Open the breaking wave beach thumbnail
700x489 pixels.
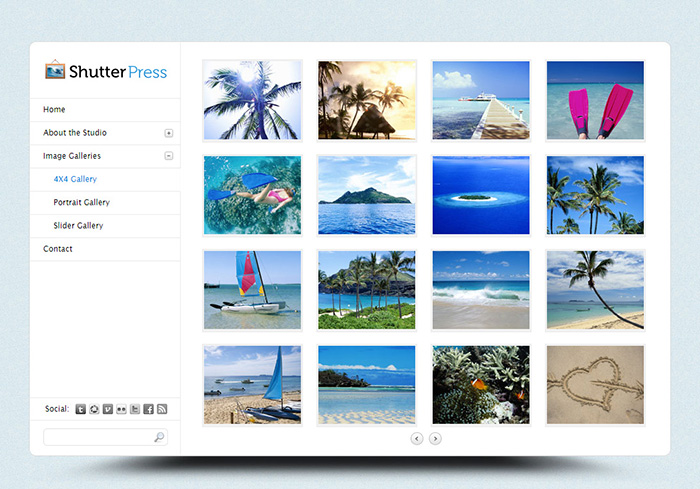pos(481,290)
